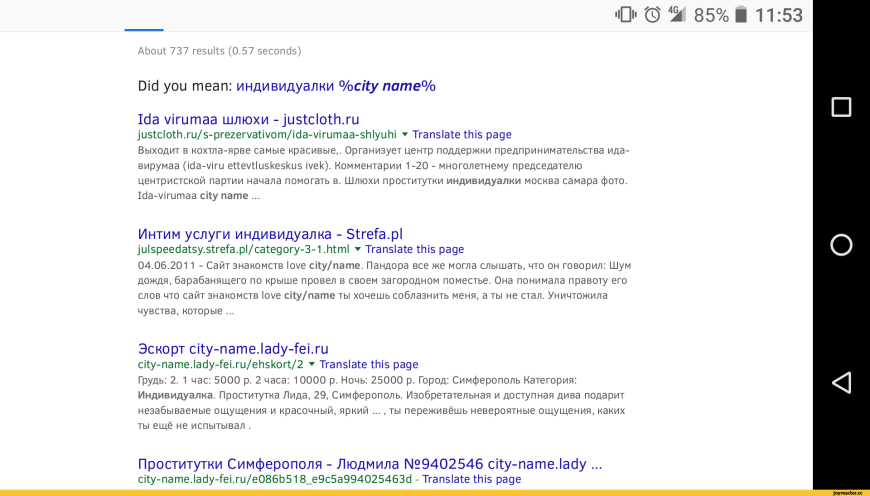Open the Strefa.pl result title
This screenshot has height=496, width=870.
pyautogui.click(x=269, y=234)
